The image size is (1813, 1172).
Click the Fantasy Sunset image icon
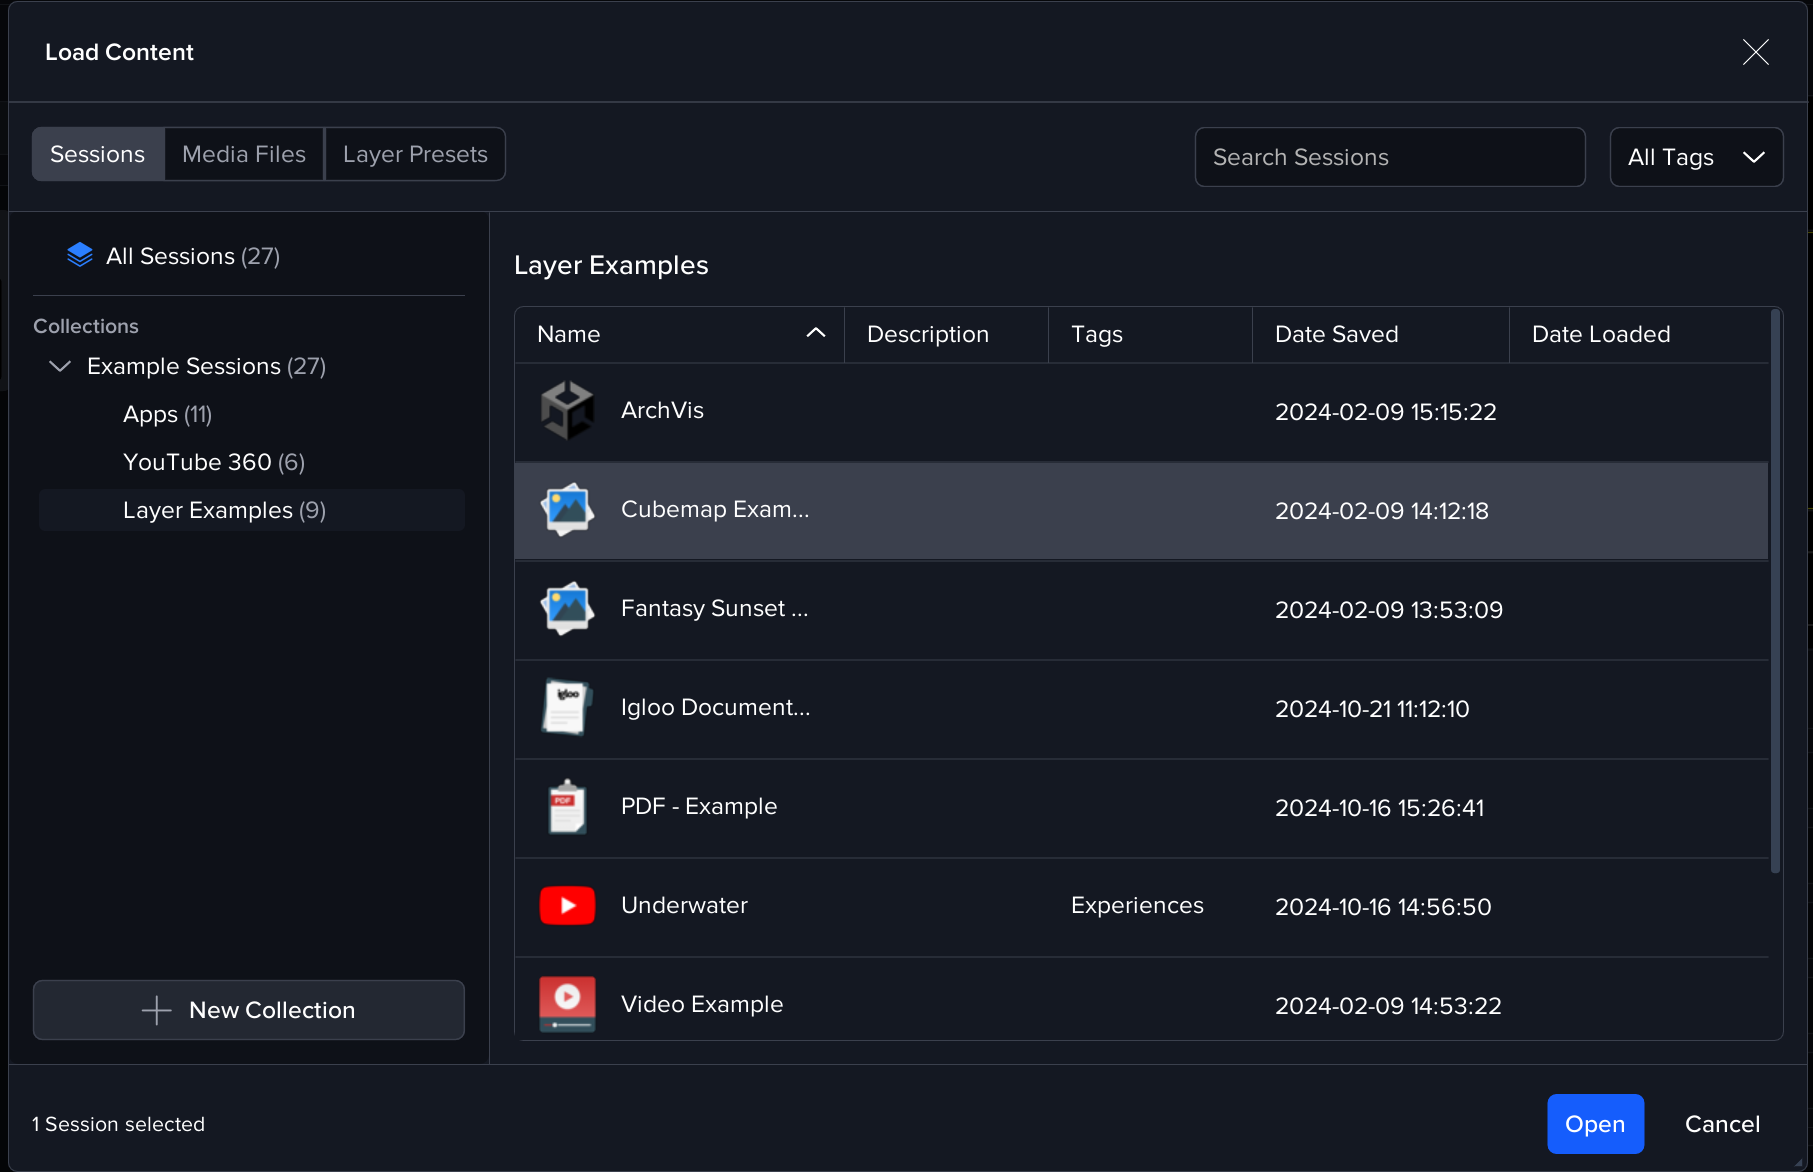pos(567,609)
